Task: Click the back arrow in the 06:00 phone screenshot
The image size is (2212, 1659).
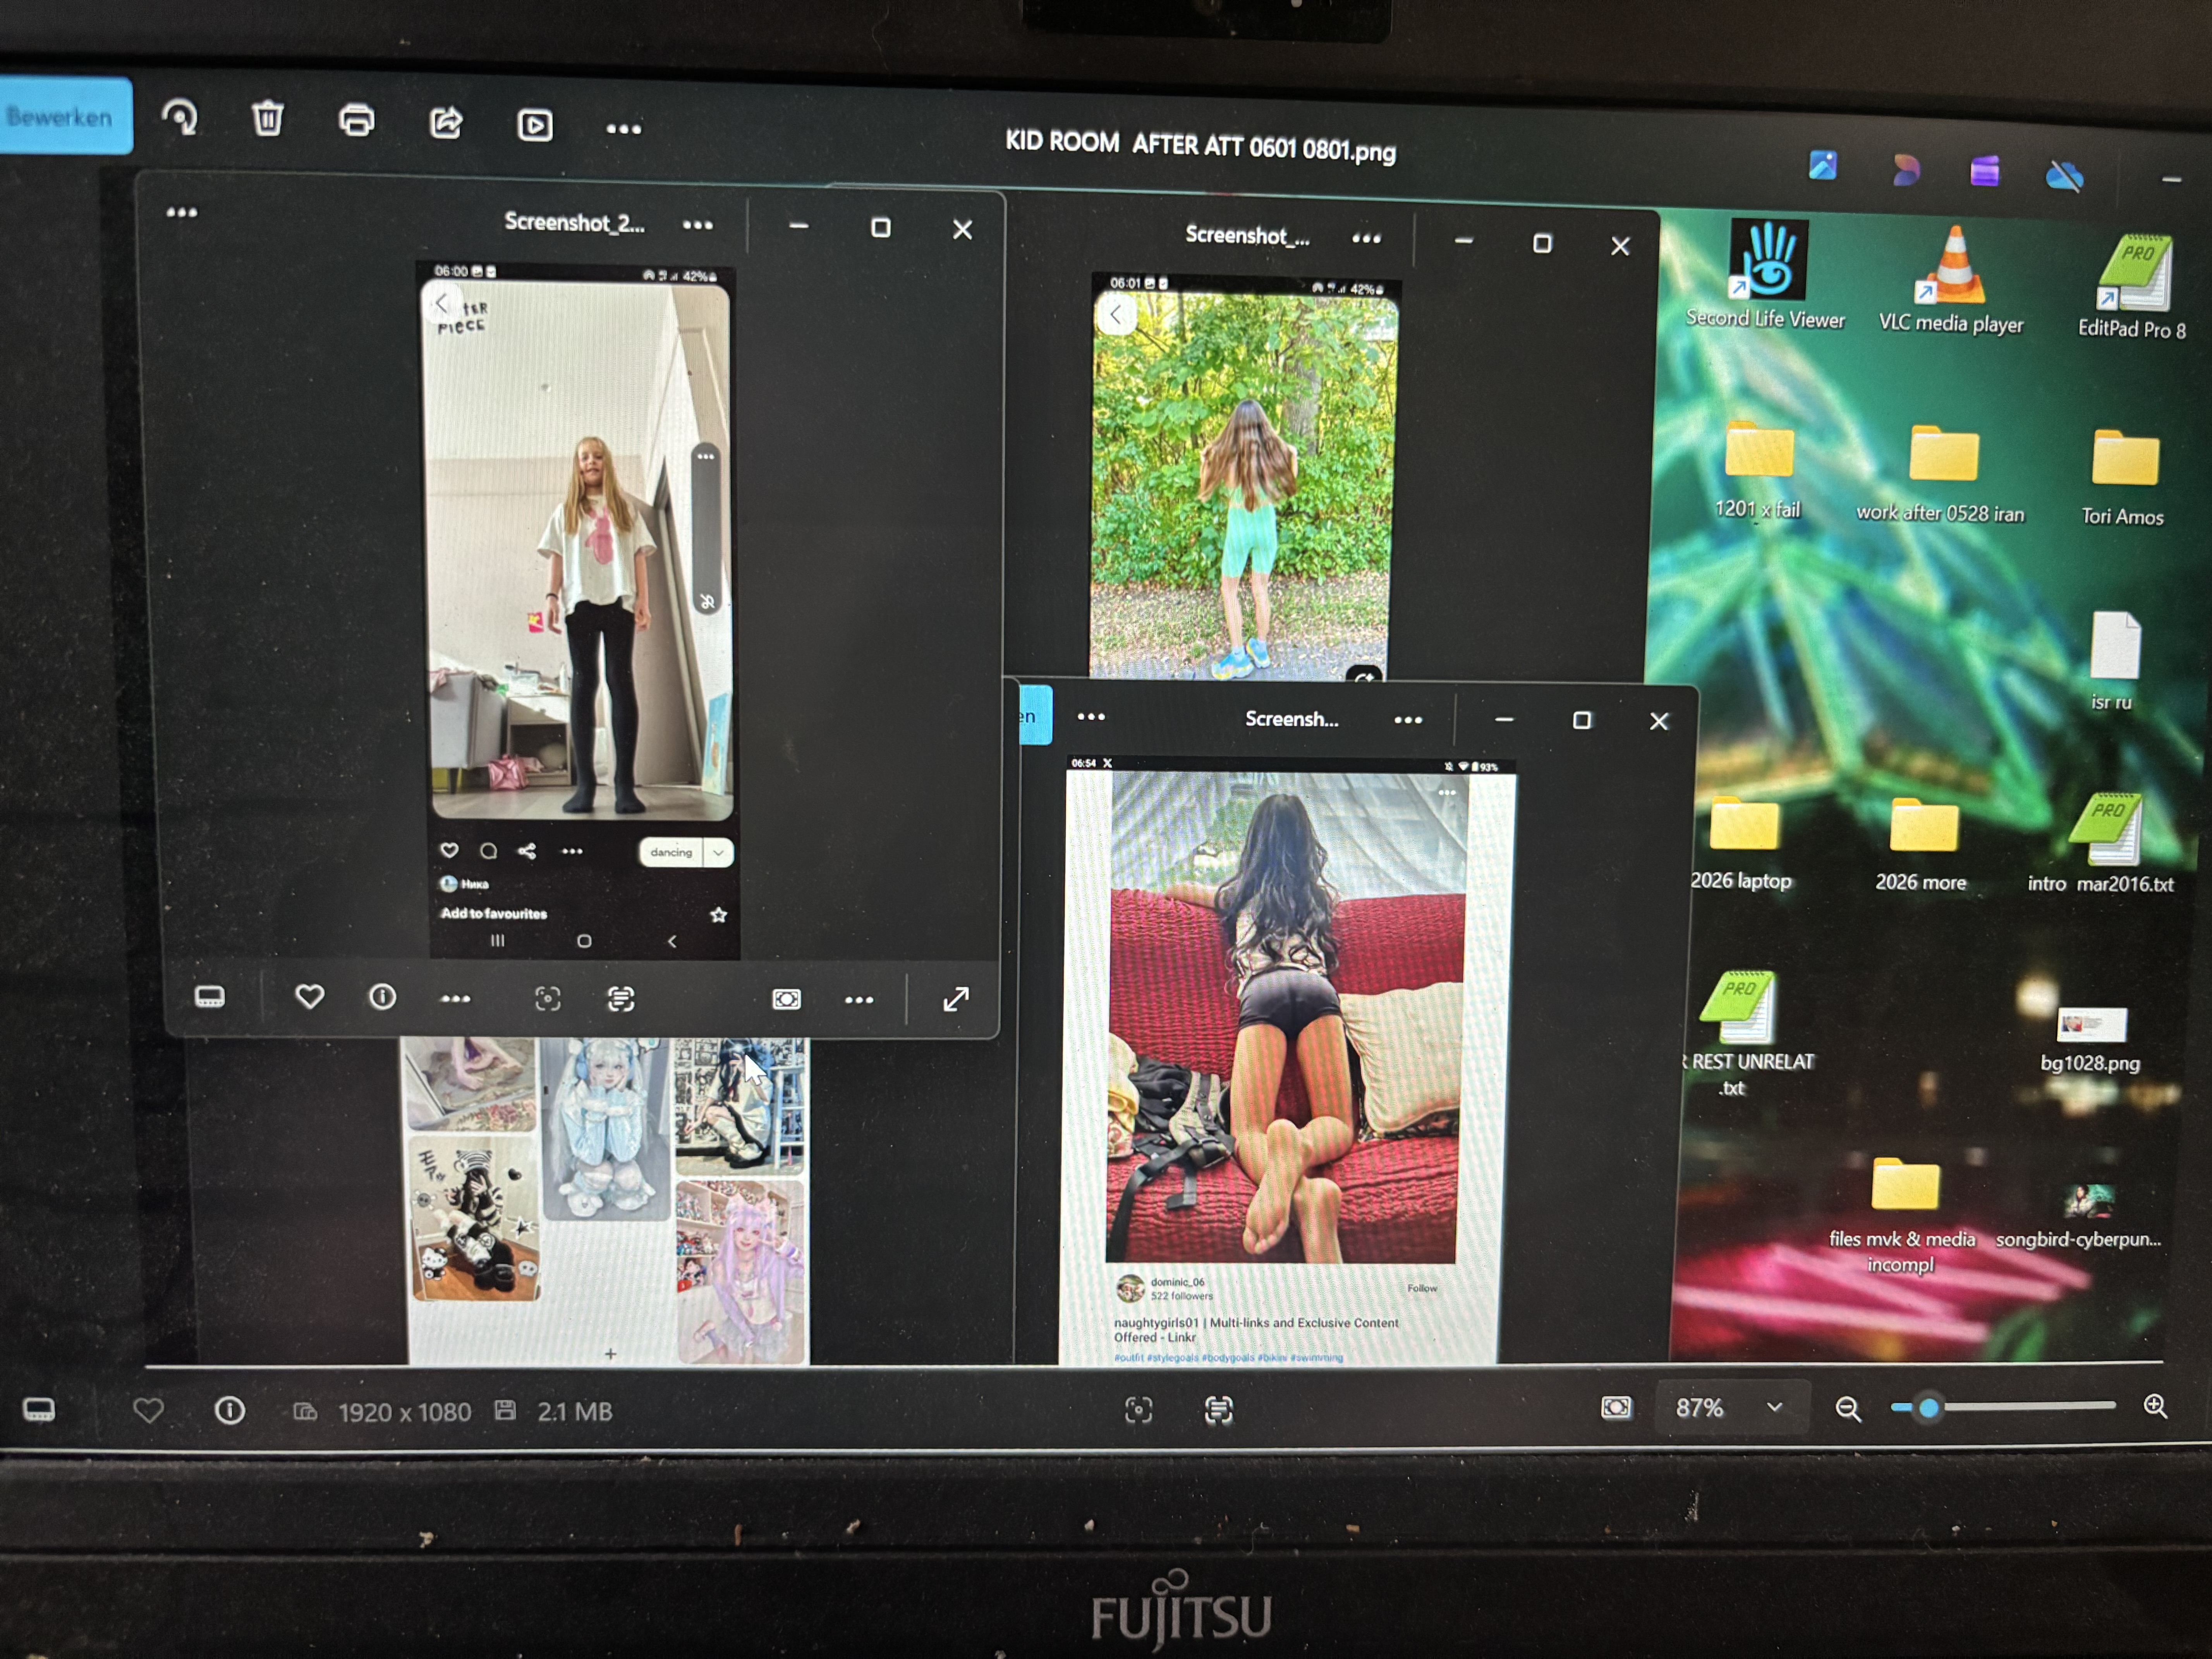Action: (x=441, y=303)
